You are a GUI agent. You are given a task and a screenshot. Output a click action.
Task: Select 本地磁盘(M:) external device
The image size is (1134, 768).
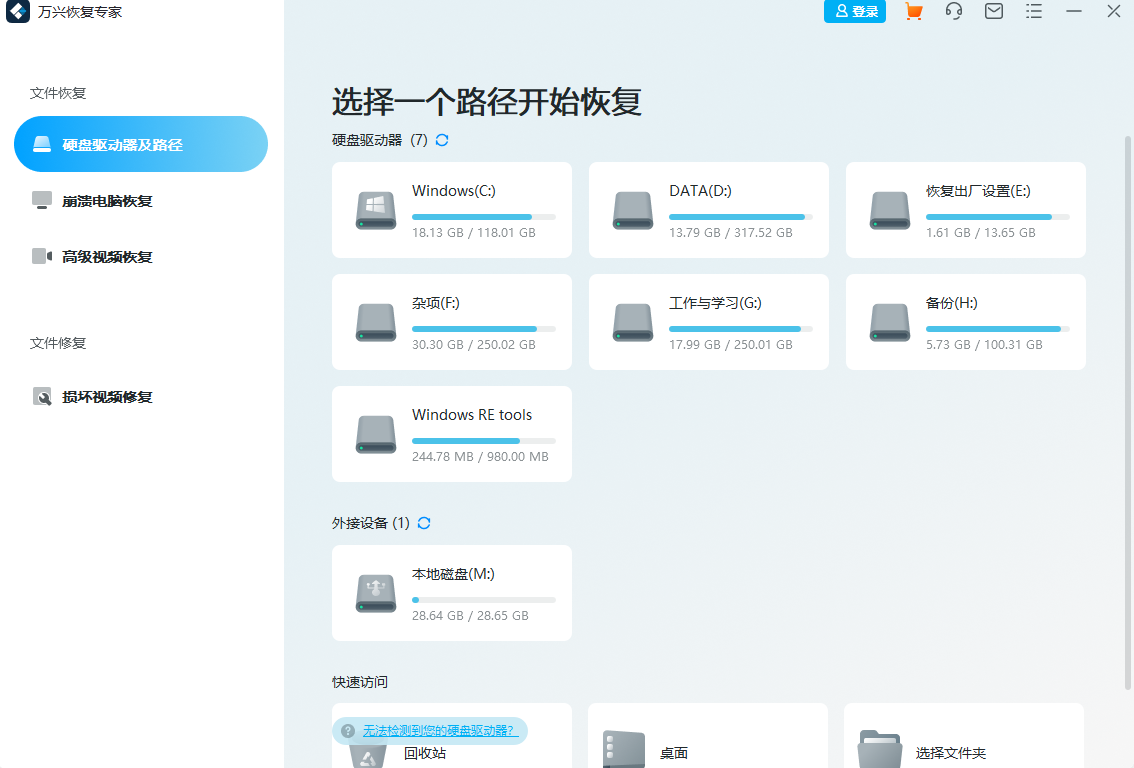451,593
